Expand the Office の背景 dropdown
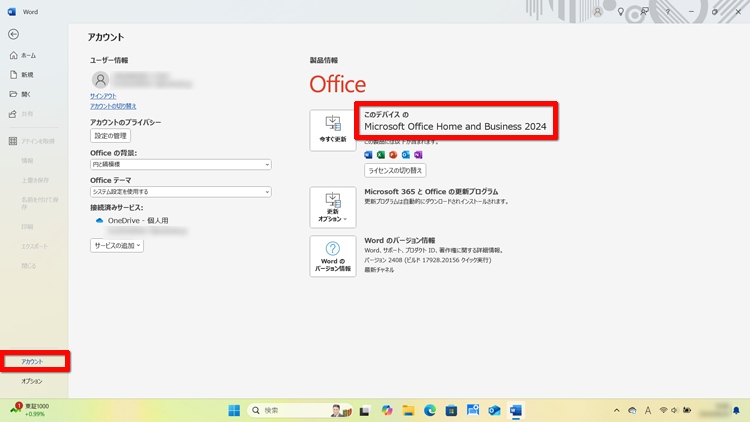750x422 pixels. pyautogui.click(x=180, y=164)
